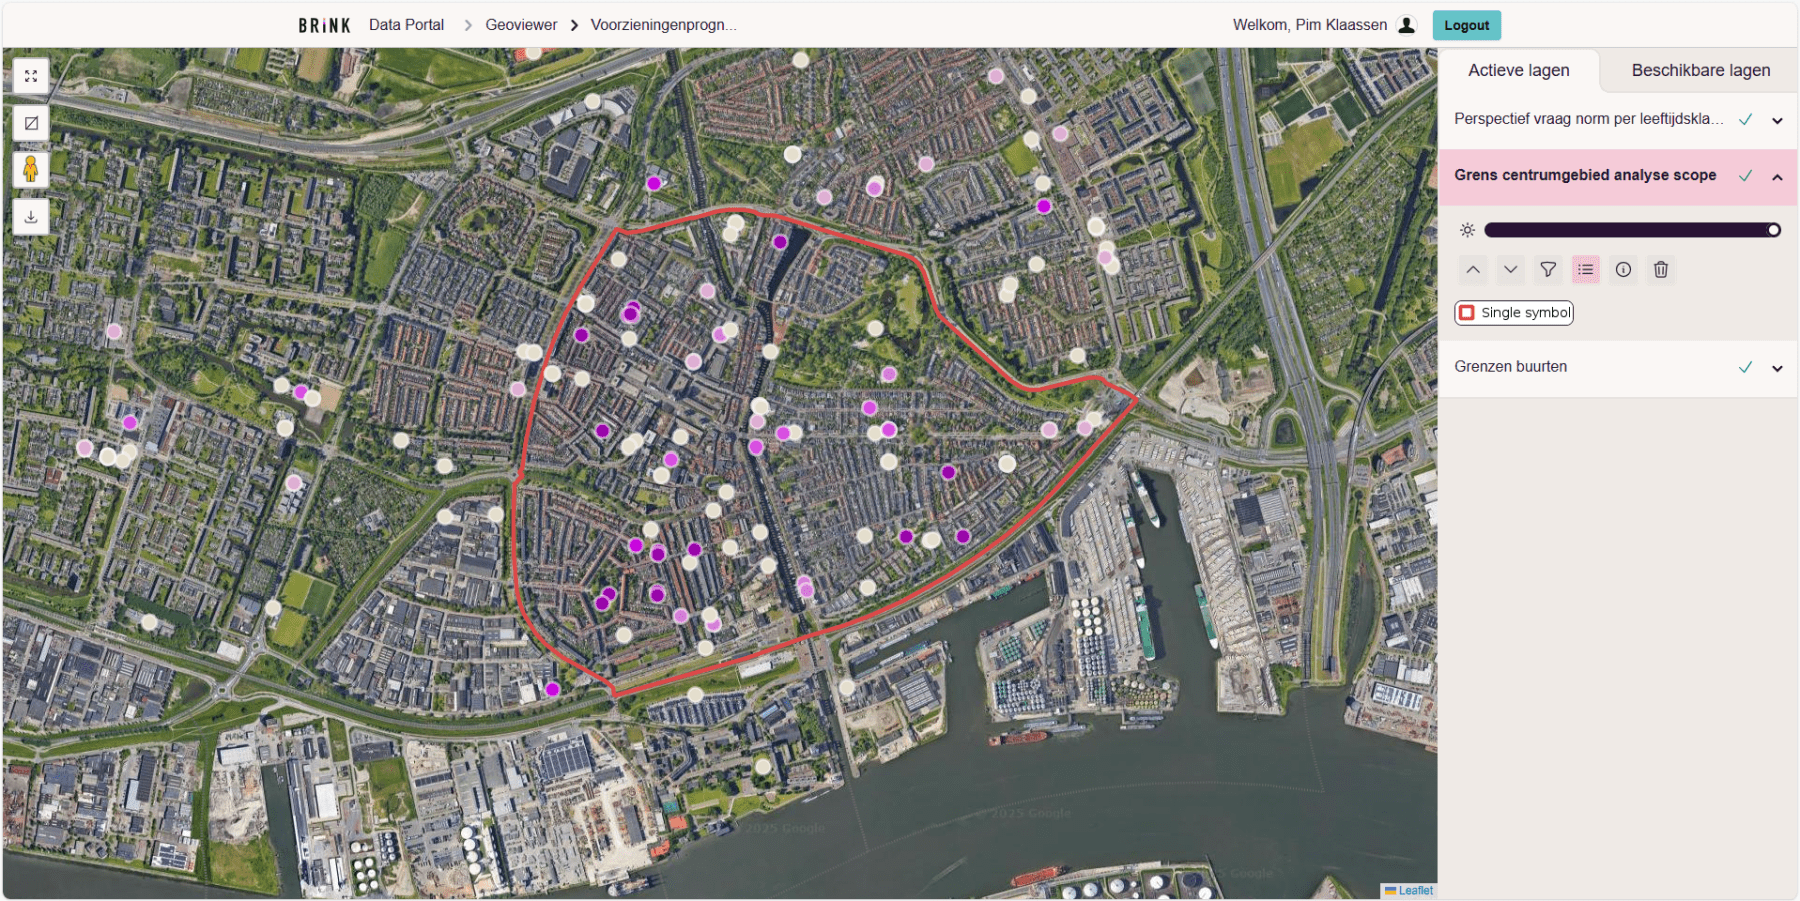Switch to the Beschikbare lagen tab
Image resolution: width=1800 pixels, height=901 pixels.
tap(1700, 71)
